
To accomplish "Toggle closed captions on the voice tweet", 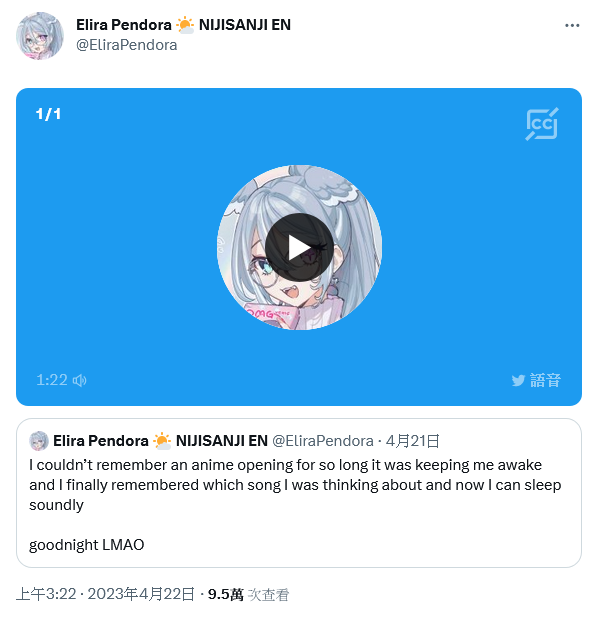I will [x=542, y=124].
